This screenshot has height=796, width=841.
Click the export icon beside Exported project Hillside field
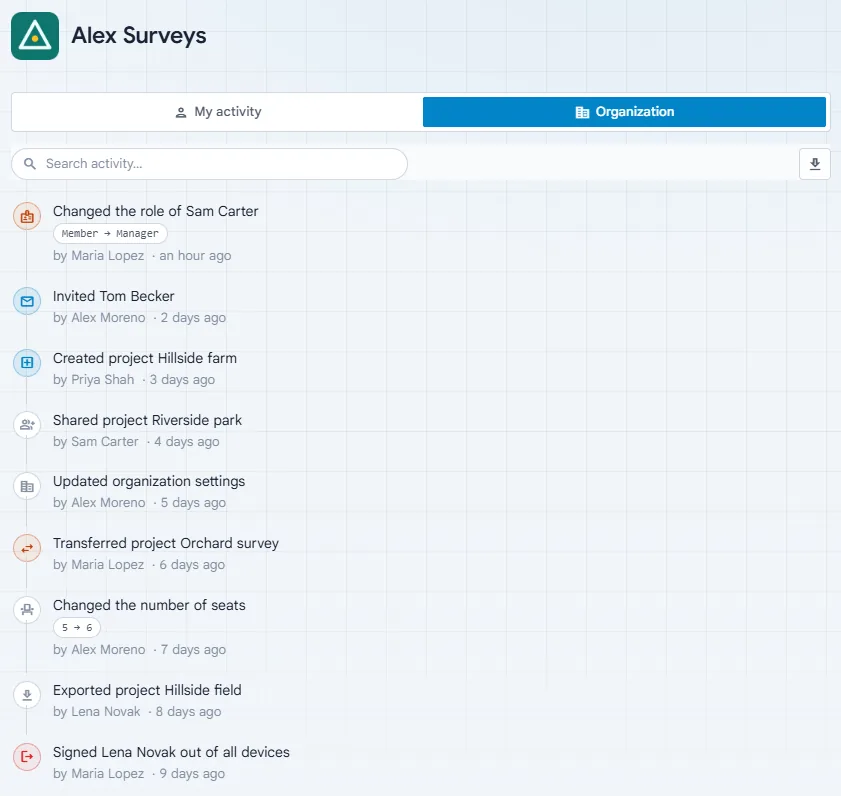[27, 695]
